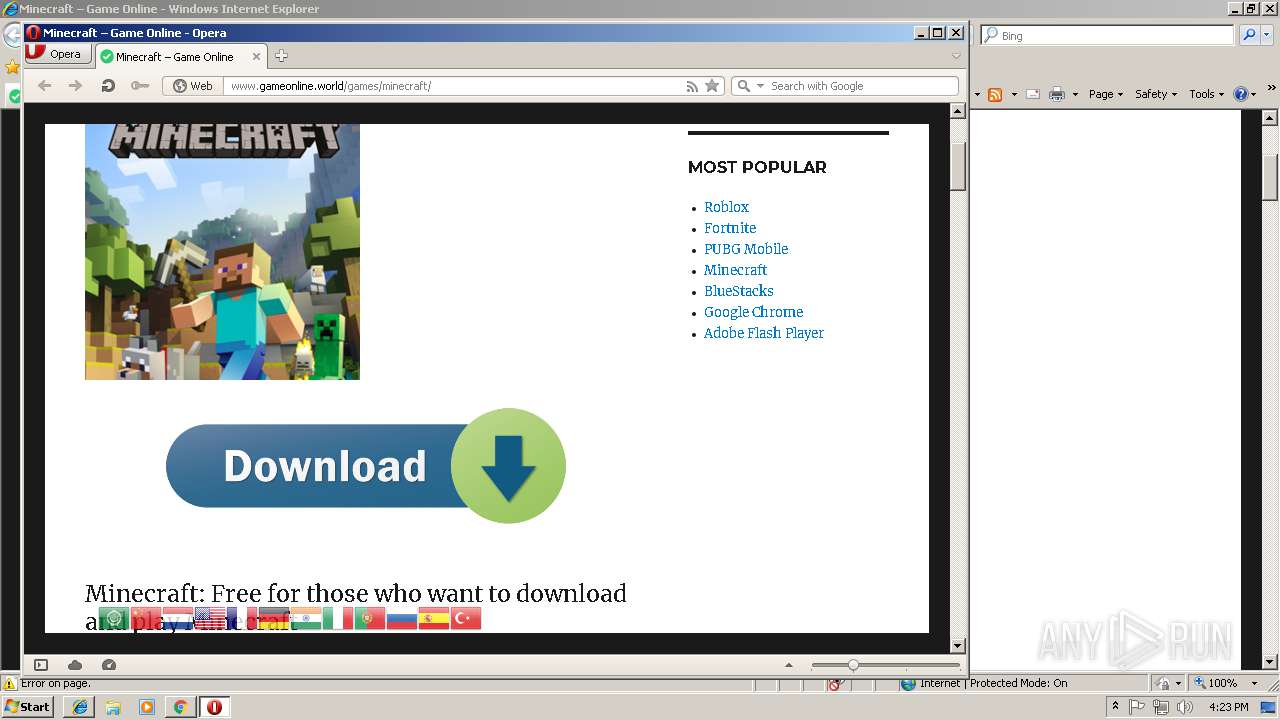Image resolution: width=1280 pixels, height=720 pixels.
Task: Open the Google Chrome link
Action: (x=753, y=312)
